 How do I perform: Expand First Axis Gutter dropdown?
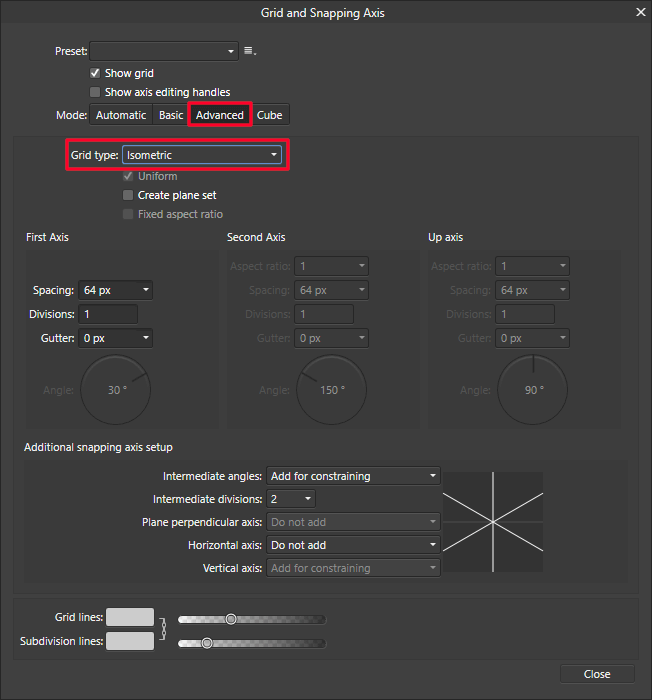[116, 338]
